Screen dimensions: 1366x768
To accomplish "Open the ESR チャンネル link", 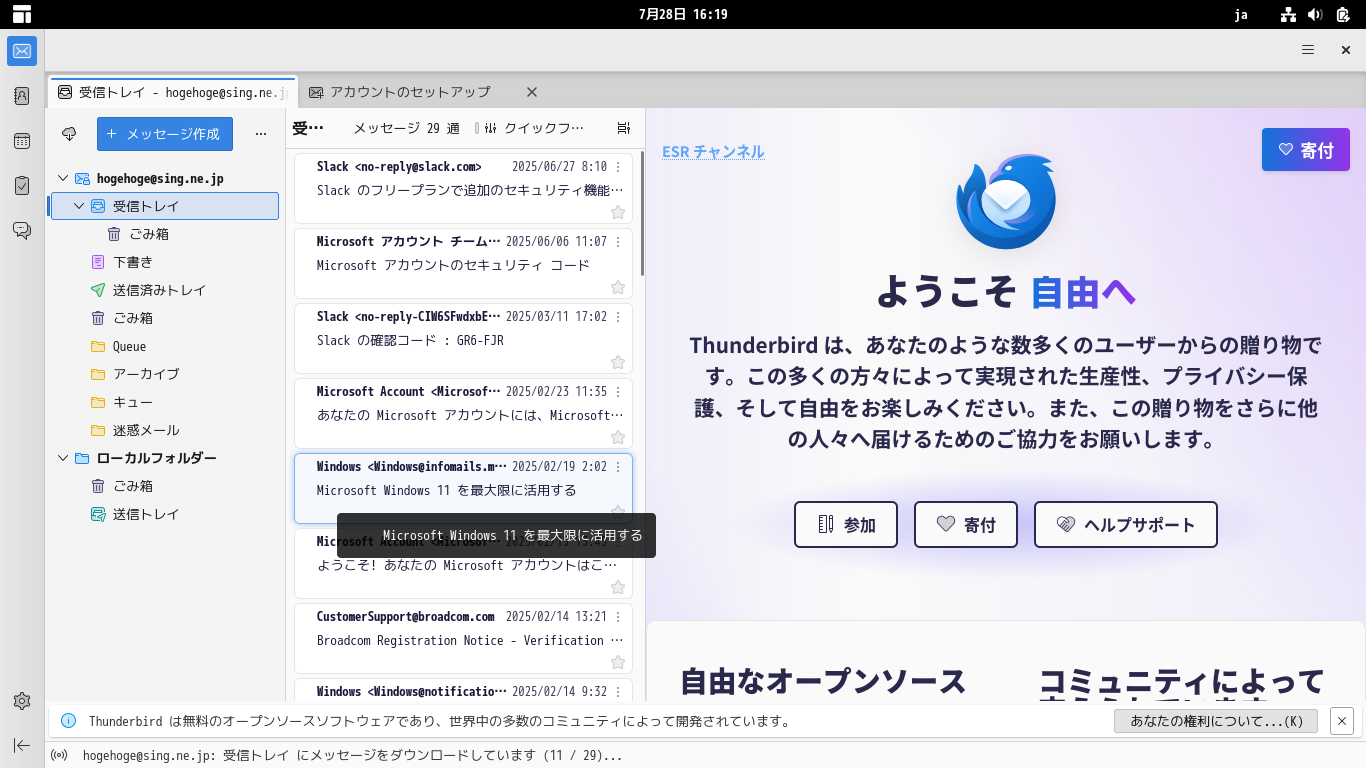I will click(x=713, y=152).
